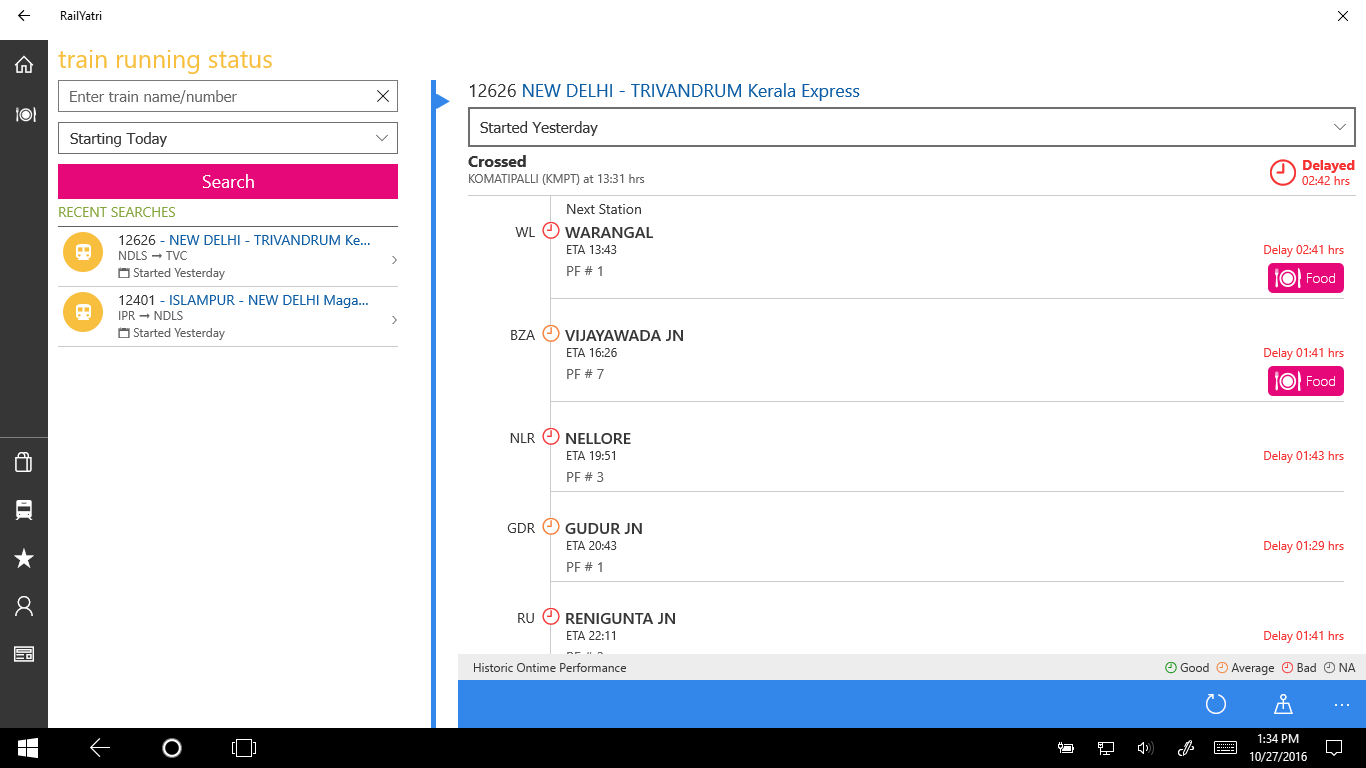Click the VIJAYAWADA JN clock icon
The height and width of the screenshot is (768, 1366).
click(551, 333)
